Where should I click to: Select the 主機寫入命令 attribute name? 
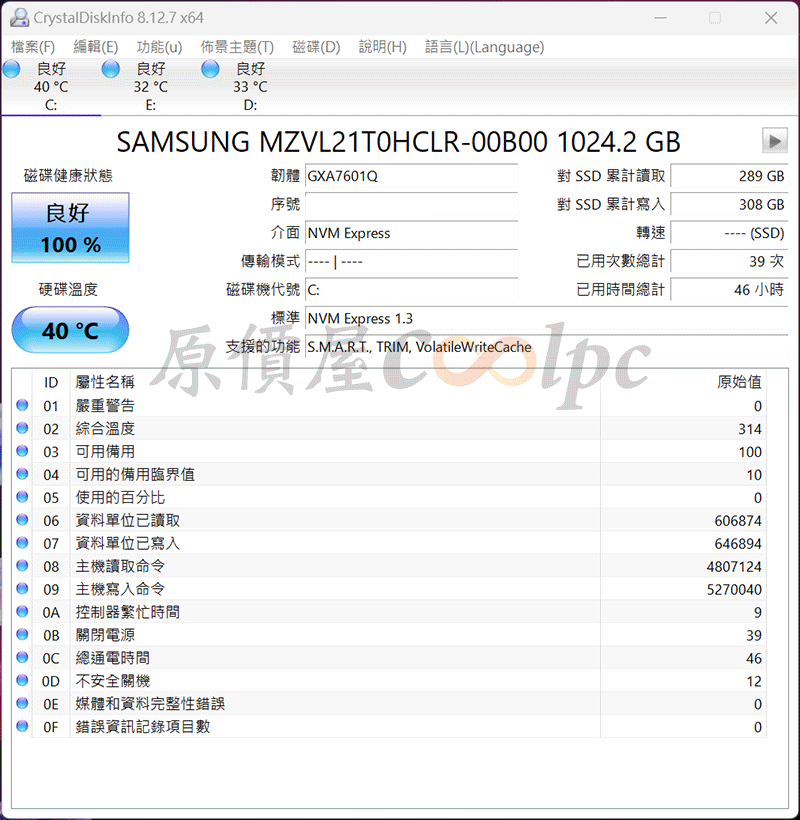pyautogui.click(x=120, y=589)
